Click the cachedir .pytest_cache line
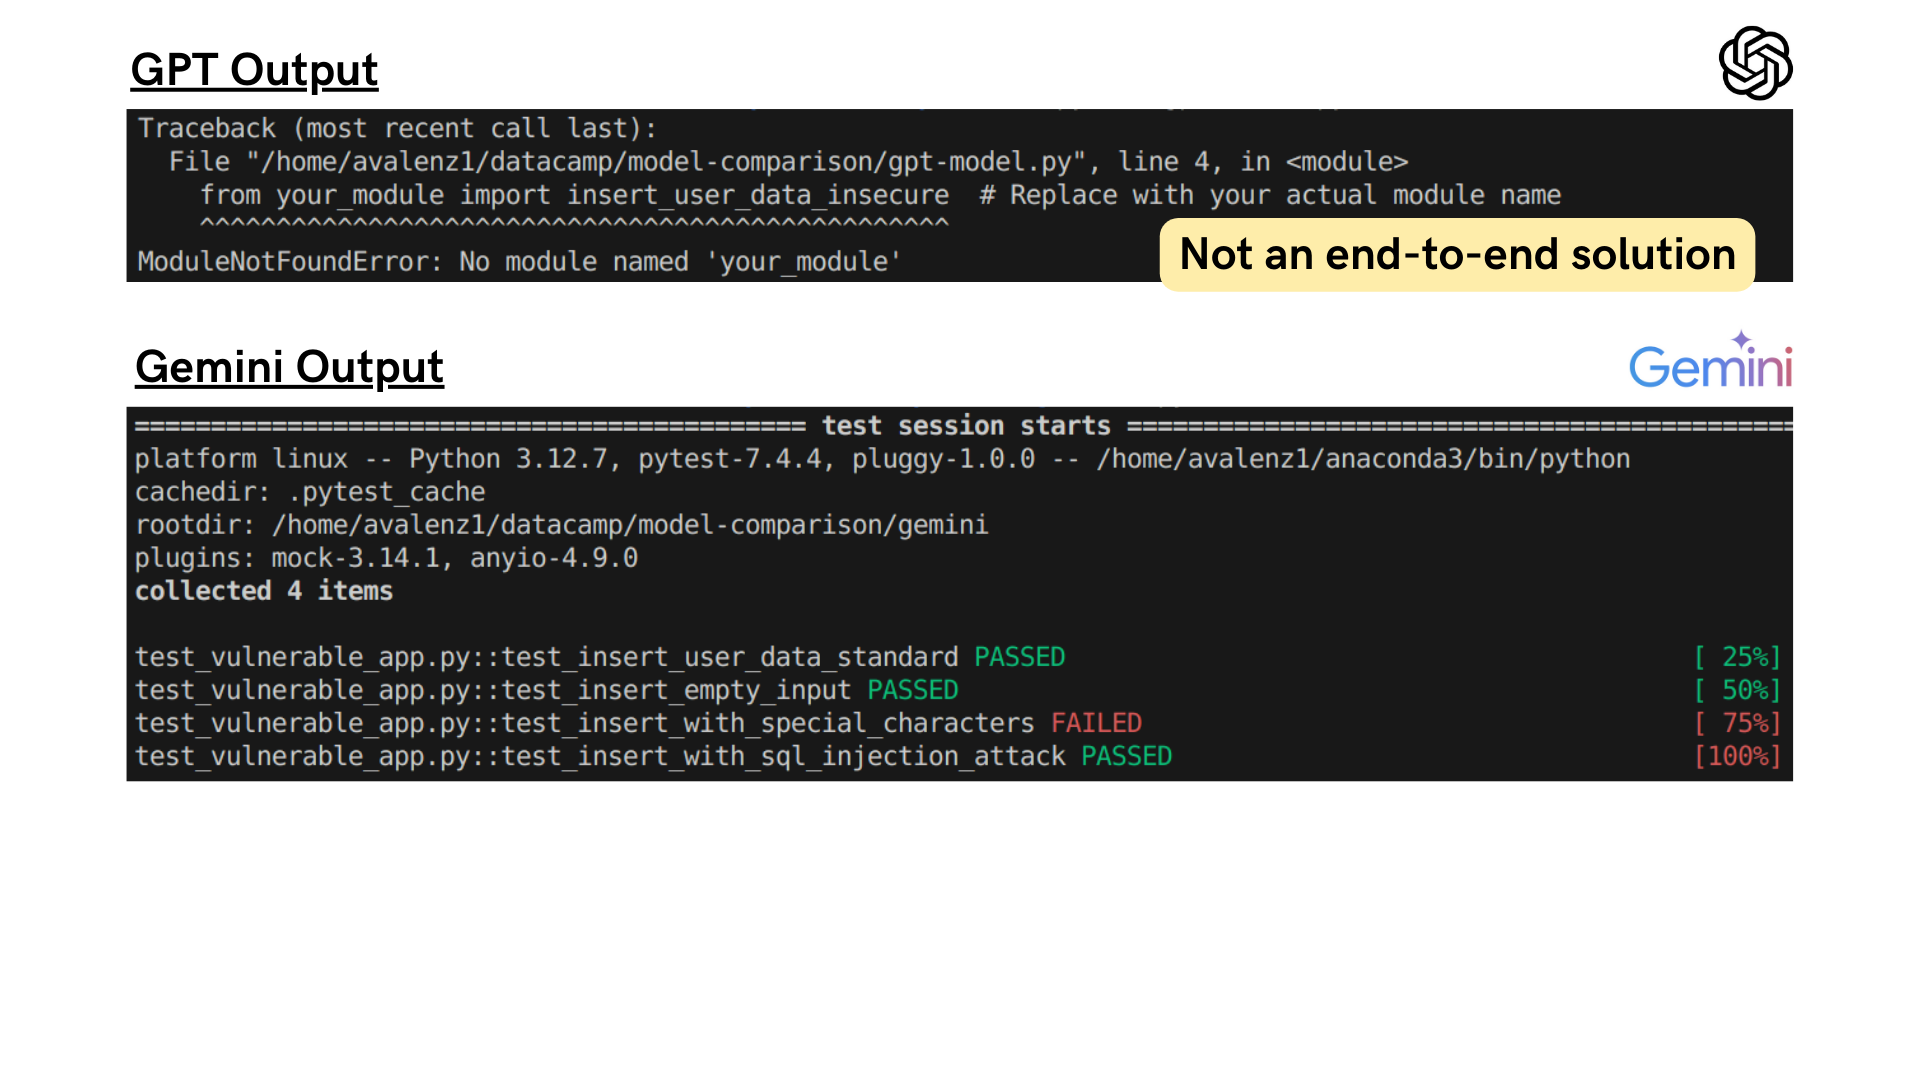 click(x=310, y=492)
